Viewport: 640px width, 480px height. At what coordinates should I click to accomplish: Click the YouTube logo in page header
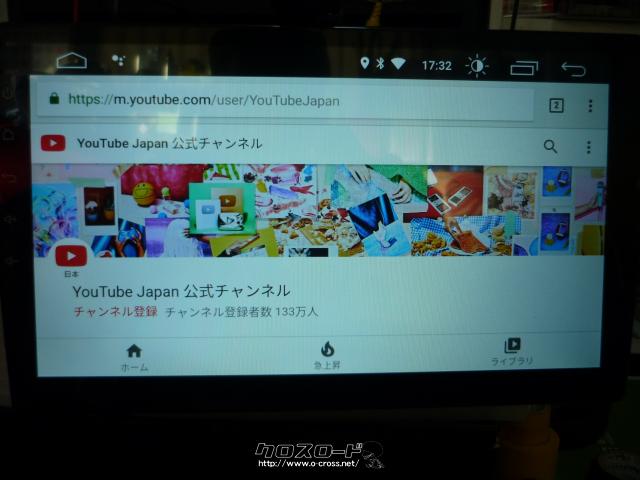point(53,143)
